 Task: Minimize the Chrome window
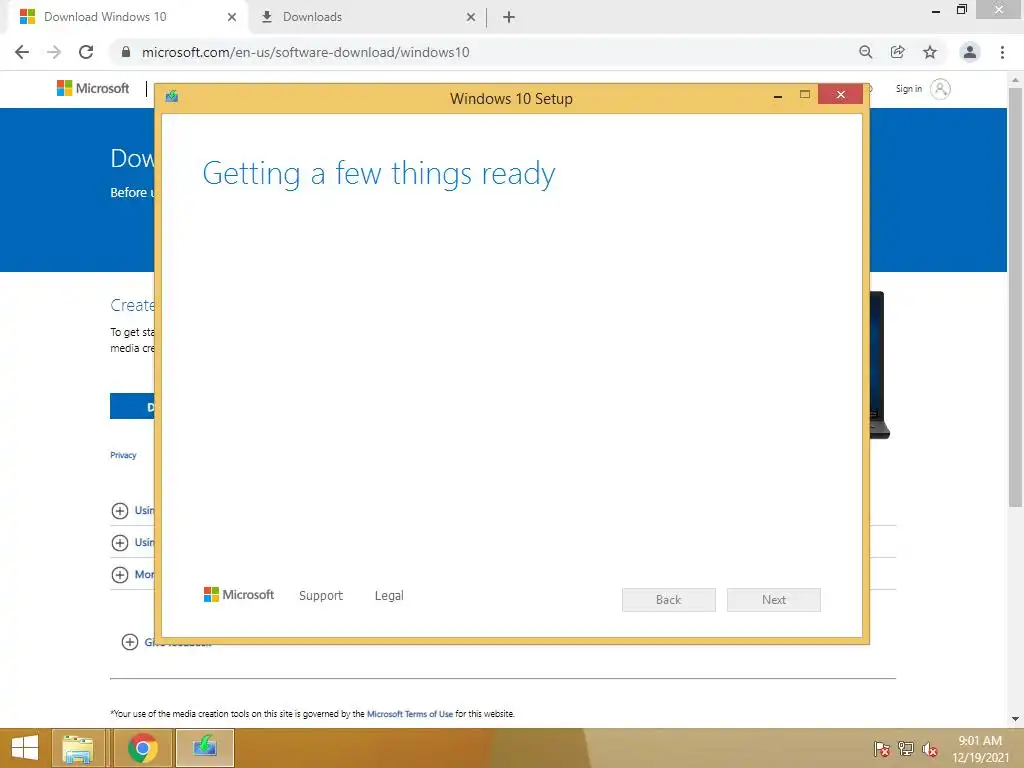936,10
